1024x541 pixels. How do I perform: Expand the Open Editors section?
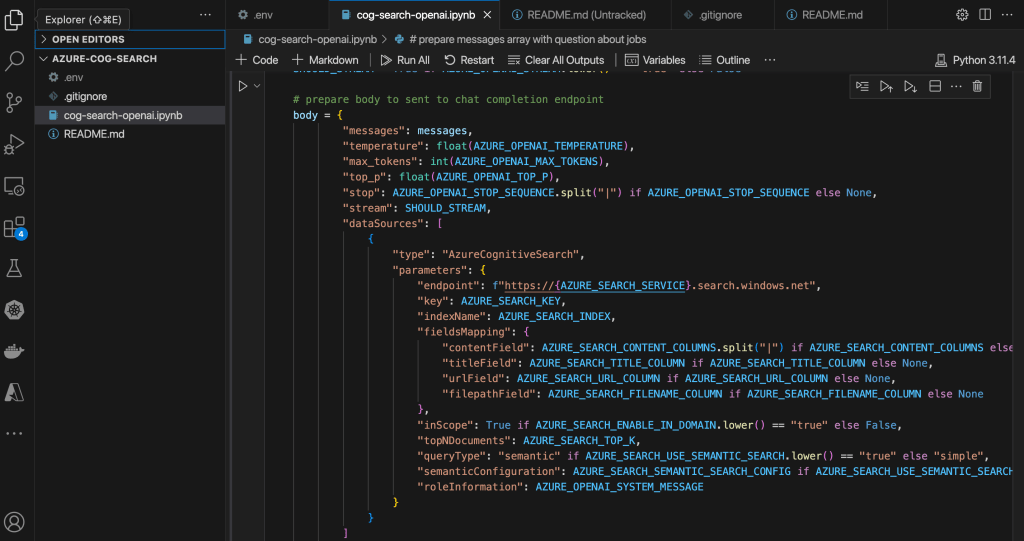tap(88, 39)
